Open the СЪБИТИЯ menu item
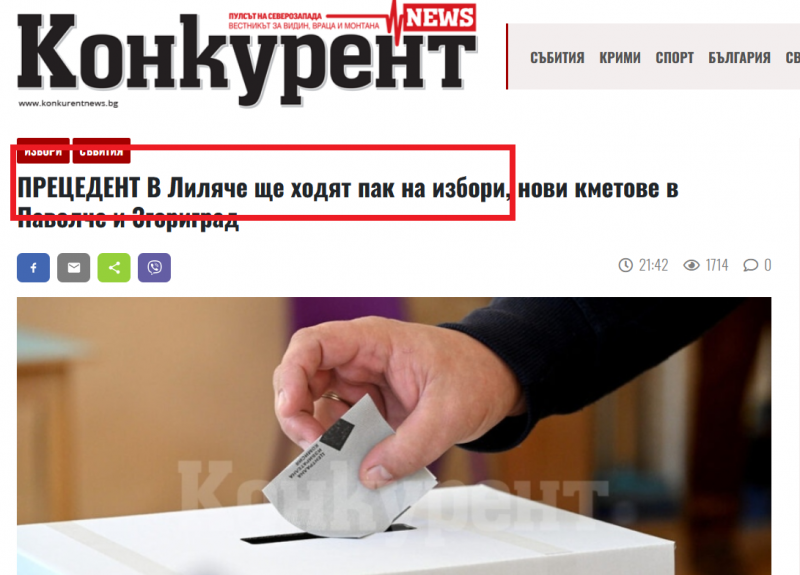800x575 pixels. [x=557, y=58]
